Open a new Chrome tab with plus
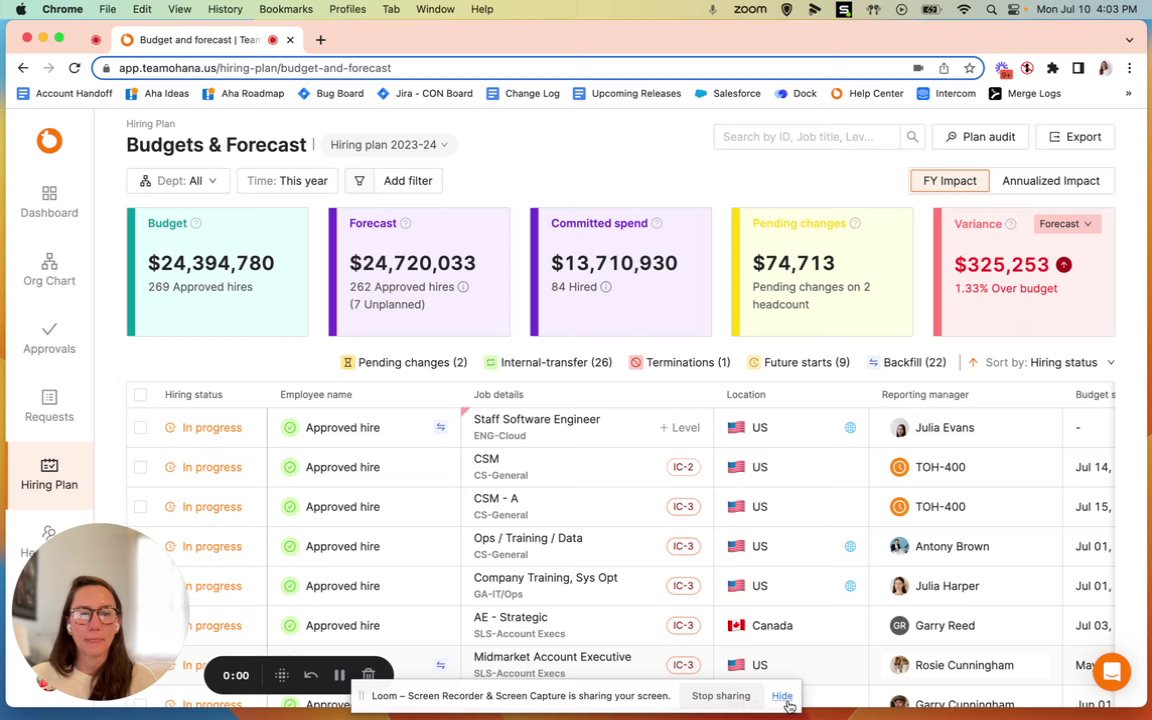Viewport: 1152px width, 720px height. point(320,40)
